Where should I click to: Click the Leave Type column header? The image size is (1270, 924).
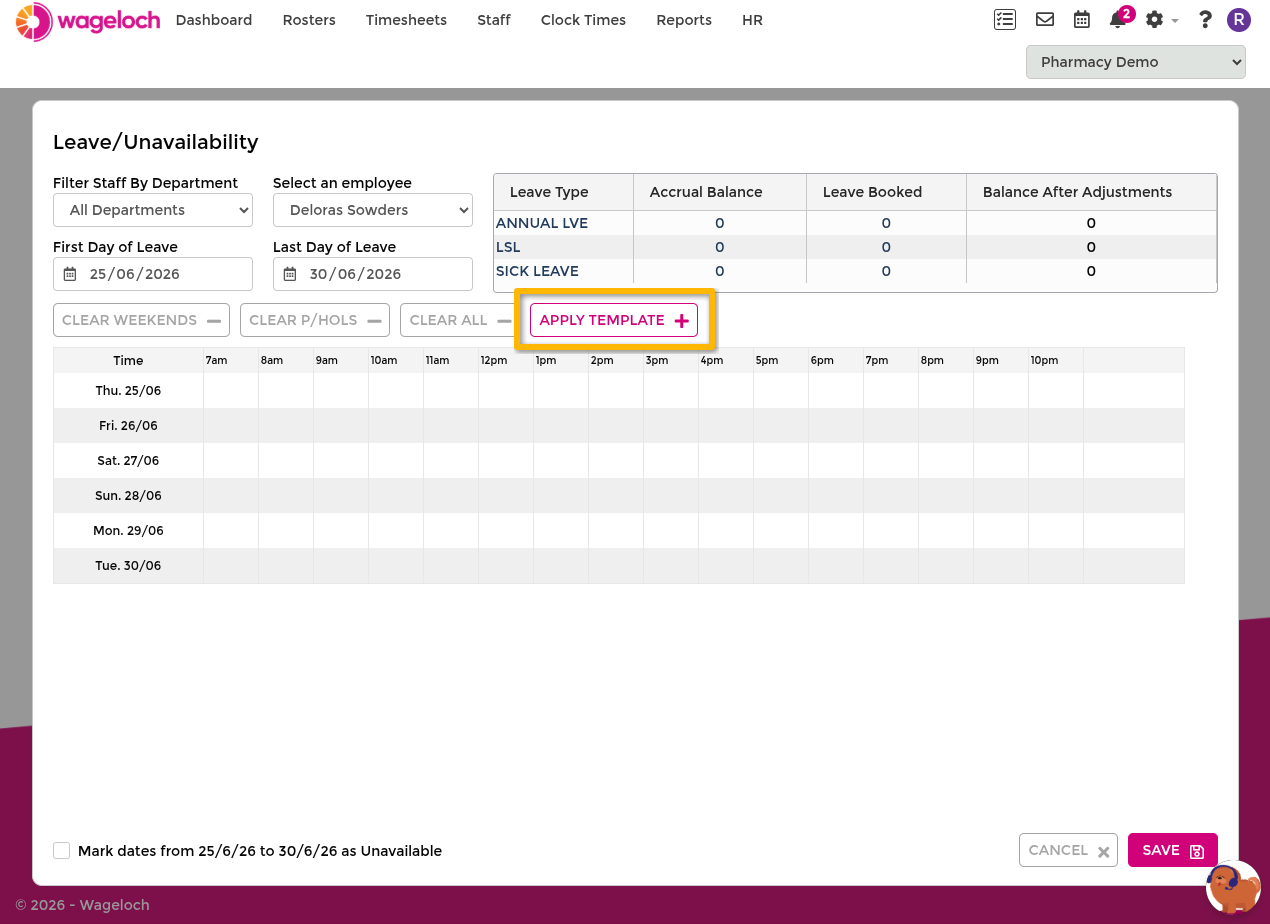(x=564, y=192)
